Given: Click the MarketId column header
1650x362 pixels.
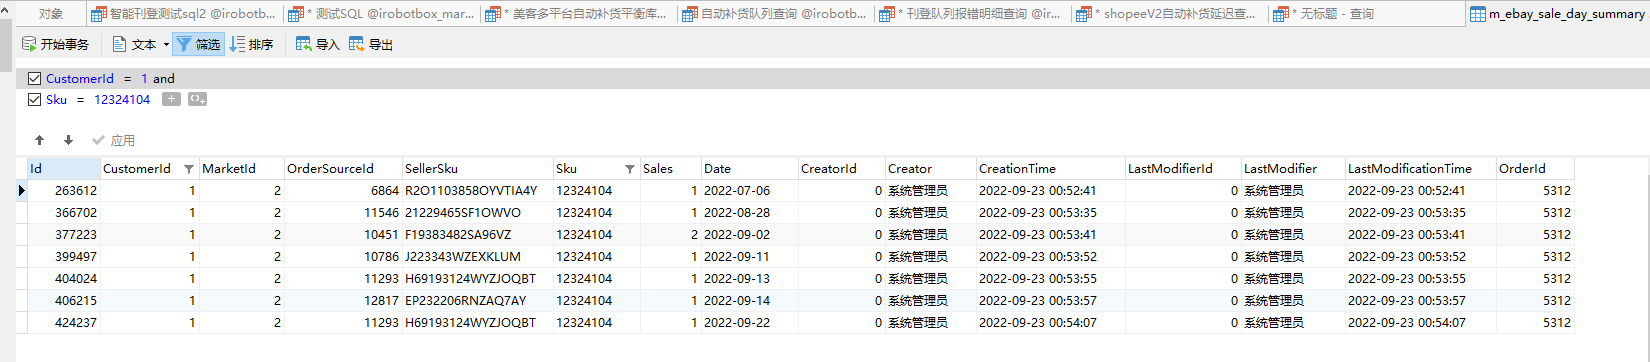Looking at the screenshot, I should tap(241, 168).
